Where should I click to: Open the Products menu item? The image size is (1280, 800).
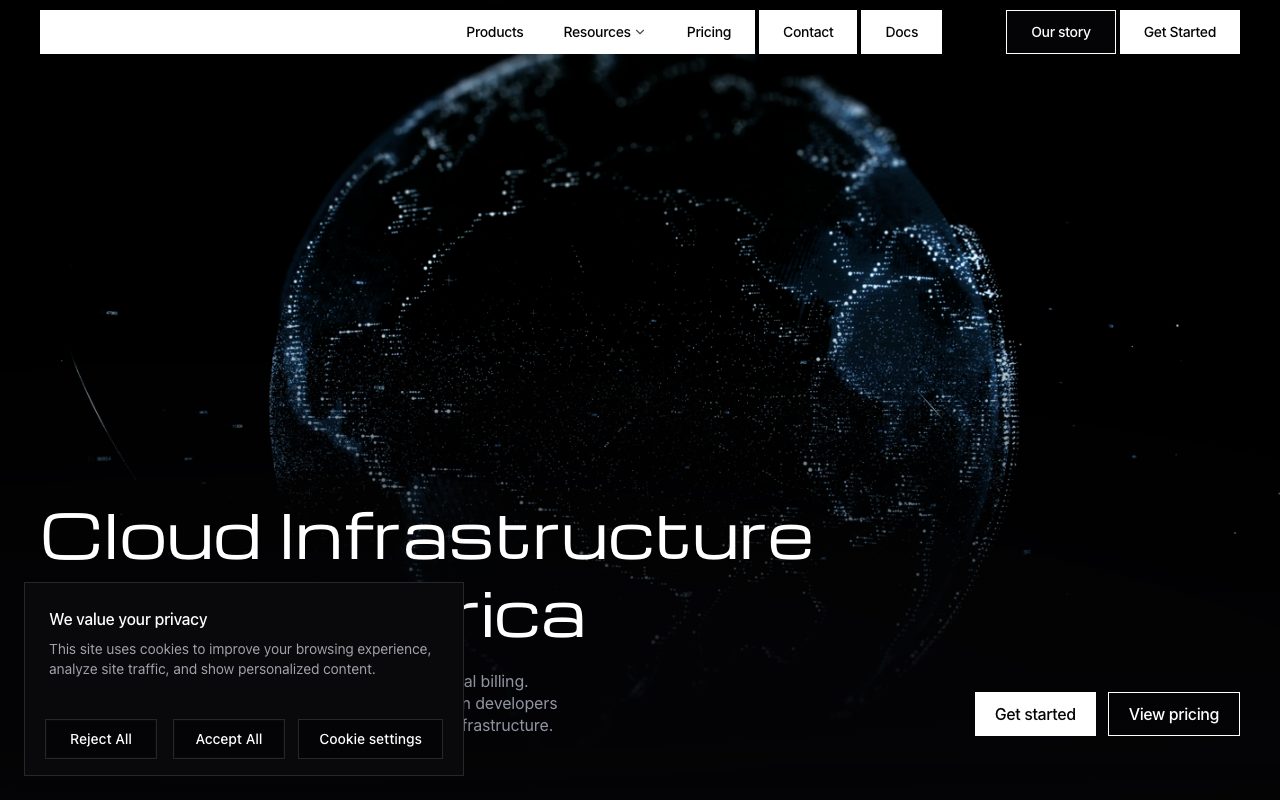494,32
